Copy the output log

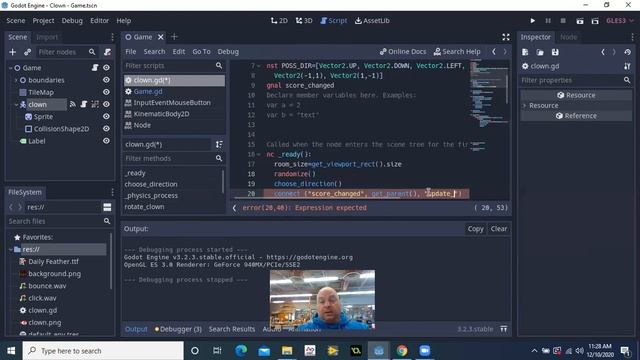476,229
